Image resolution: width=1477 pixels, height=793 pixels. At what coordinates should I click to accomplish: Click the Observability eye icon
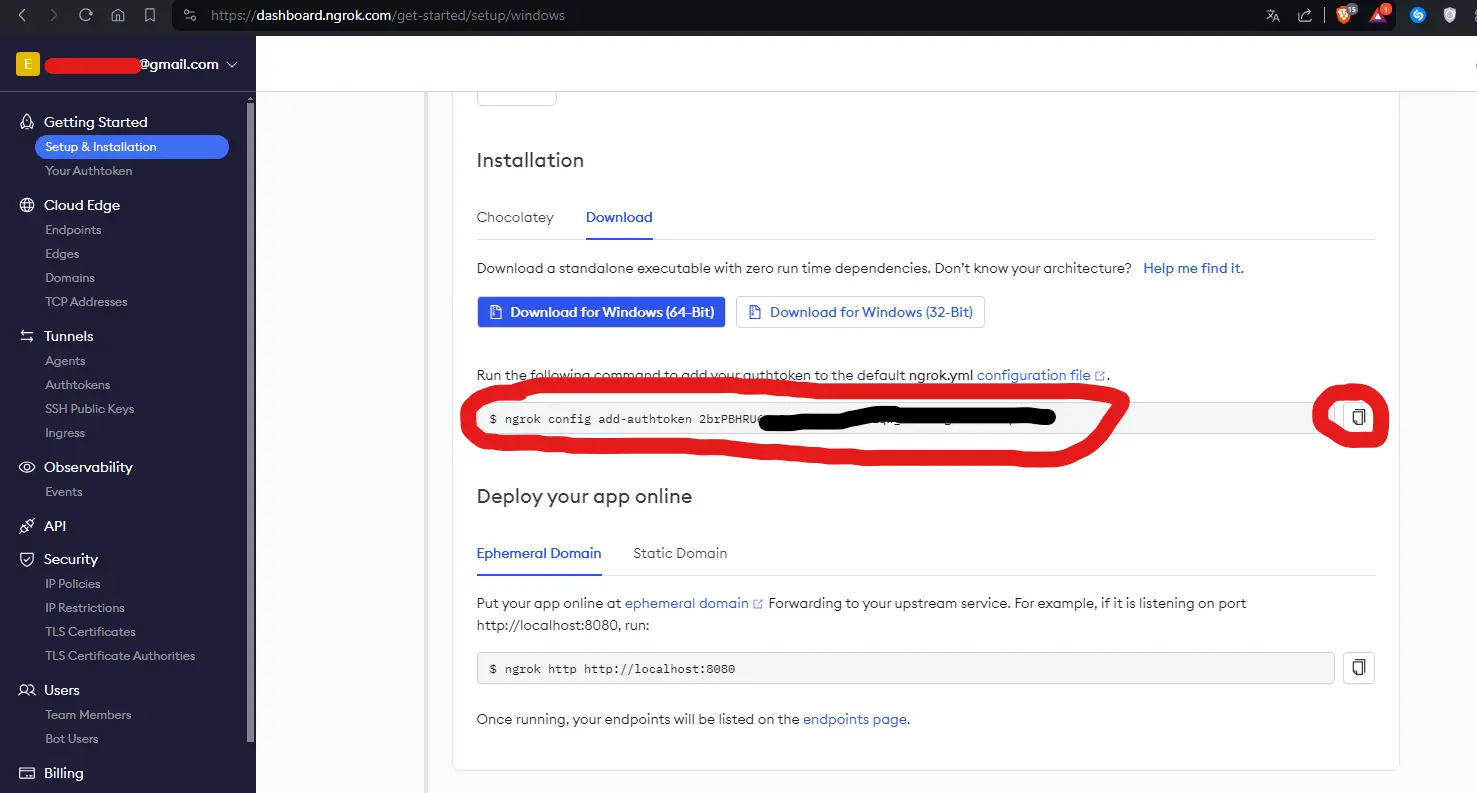tap(27, 467)
